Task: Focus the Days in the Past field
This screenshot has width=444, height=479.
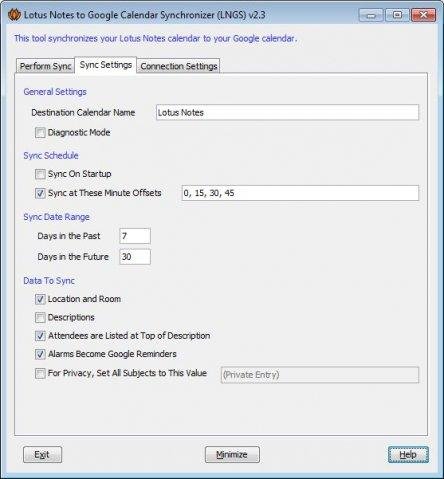Action: tap(135, 236)
